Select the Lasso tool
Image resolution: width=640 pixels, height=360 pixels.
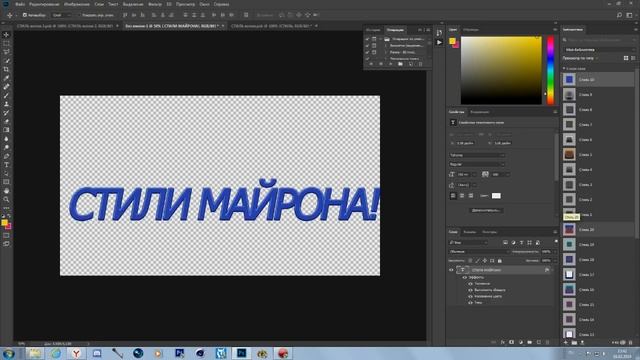coord(6,52)
